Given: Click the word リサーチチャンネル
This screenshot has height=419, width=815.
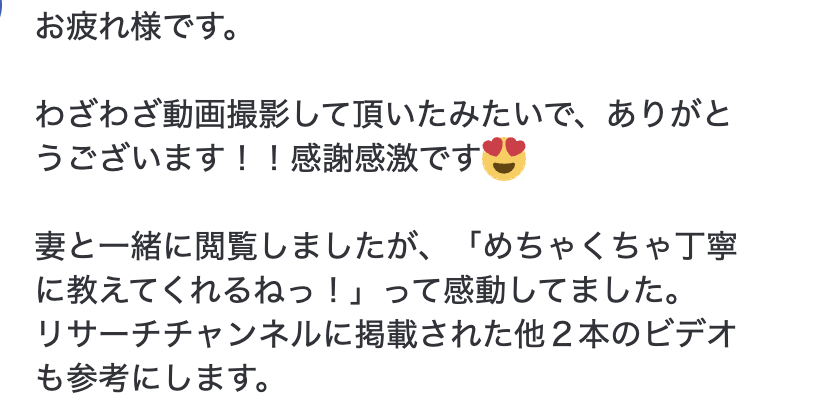Looking at the screenshot, I should tap(178, 335).
